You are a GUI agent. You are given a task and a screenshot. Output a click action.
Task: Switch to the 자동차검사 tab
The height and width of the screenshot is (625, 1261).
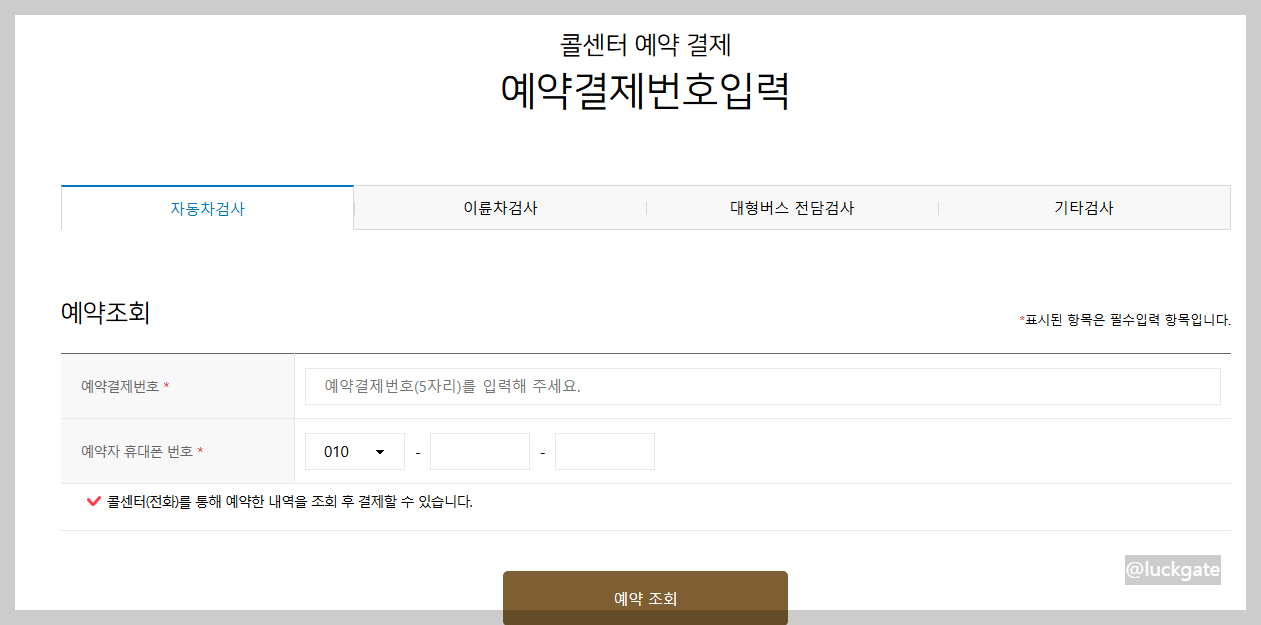point(207,208)
